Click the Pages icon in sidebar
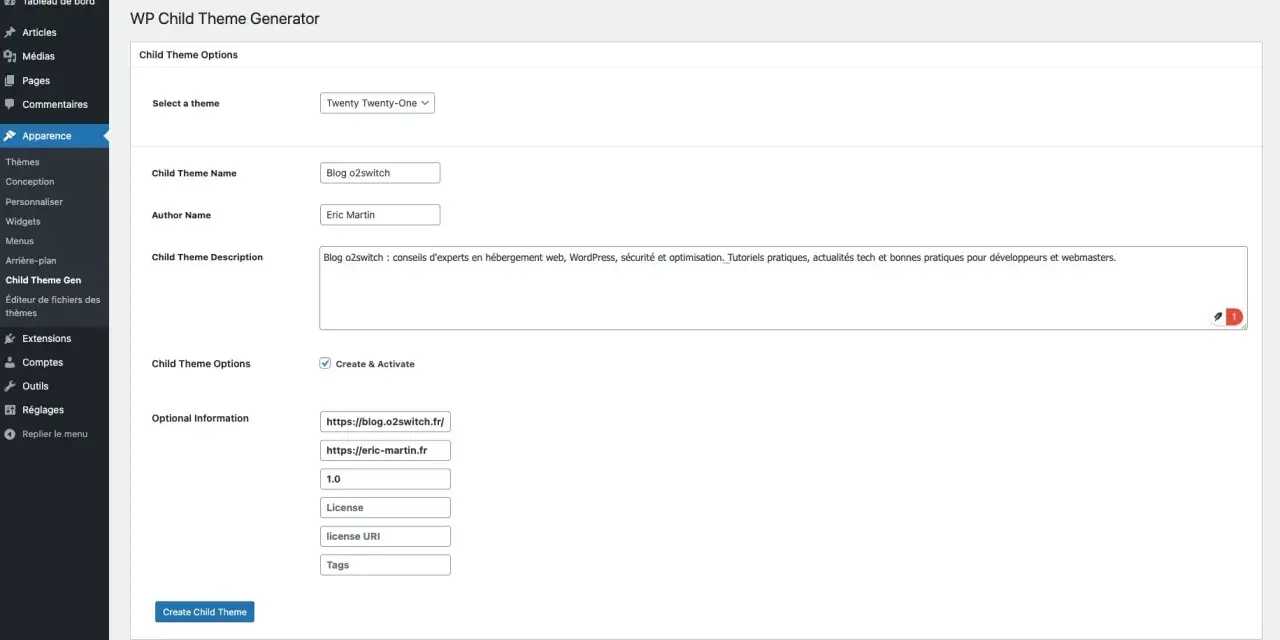 pyautogui.click(x=10, y=80)
